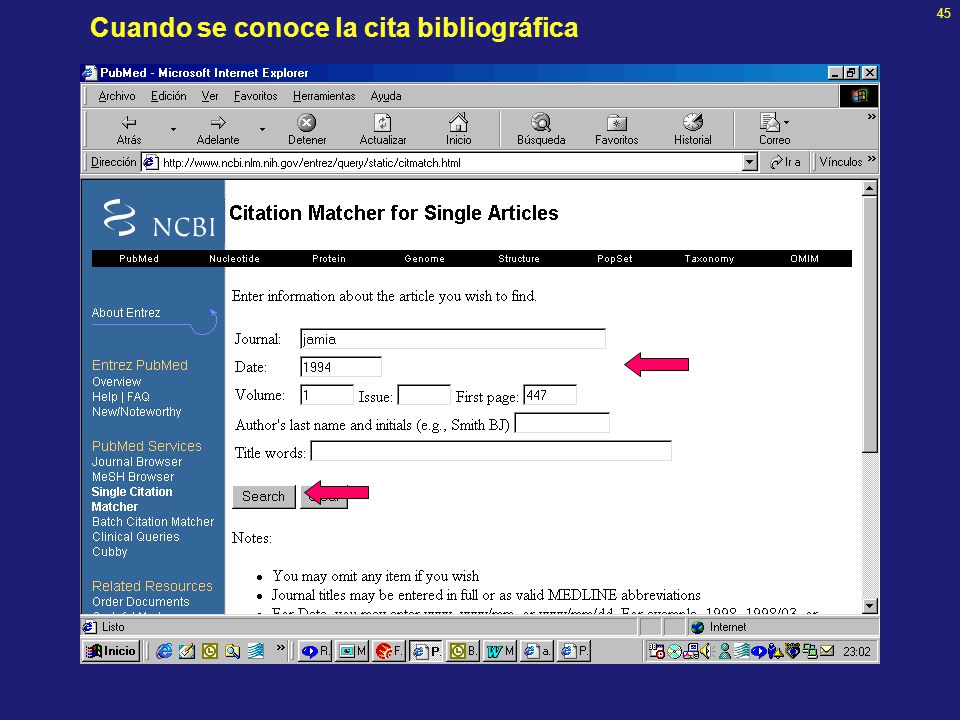Go to the Inicio home page icon
The height and width of the screenshot is (720, 960).
[x=459, y=122]
